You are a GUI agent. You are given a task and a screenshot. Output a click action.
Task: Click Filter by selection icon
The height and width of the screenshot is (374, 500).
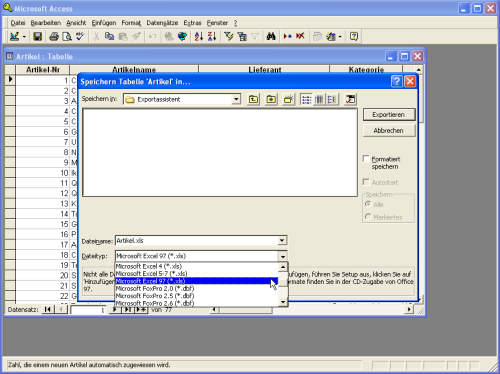click(x=229, y=36)
